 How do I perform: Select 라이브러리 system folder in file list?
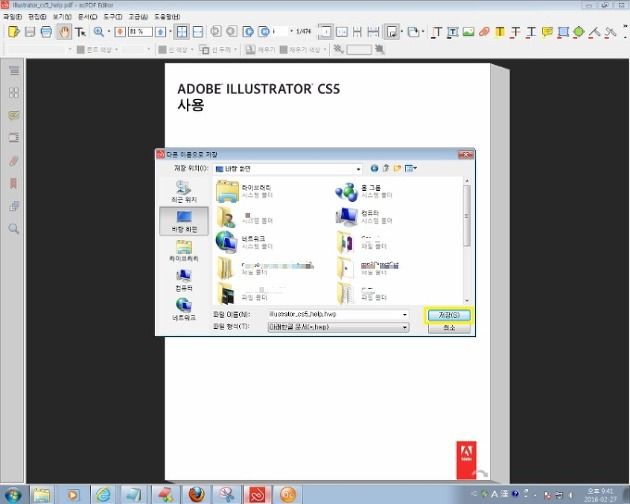point(244,192)
